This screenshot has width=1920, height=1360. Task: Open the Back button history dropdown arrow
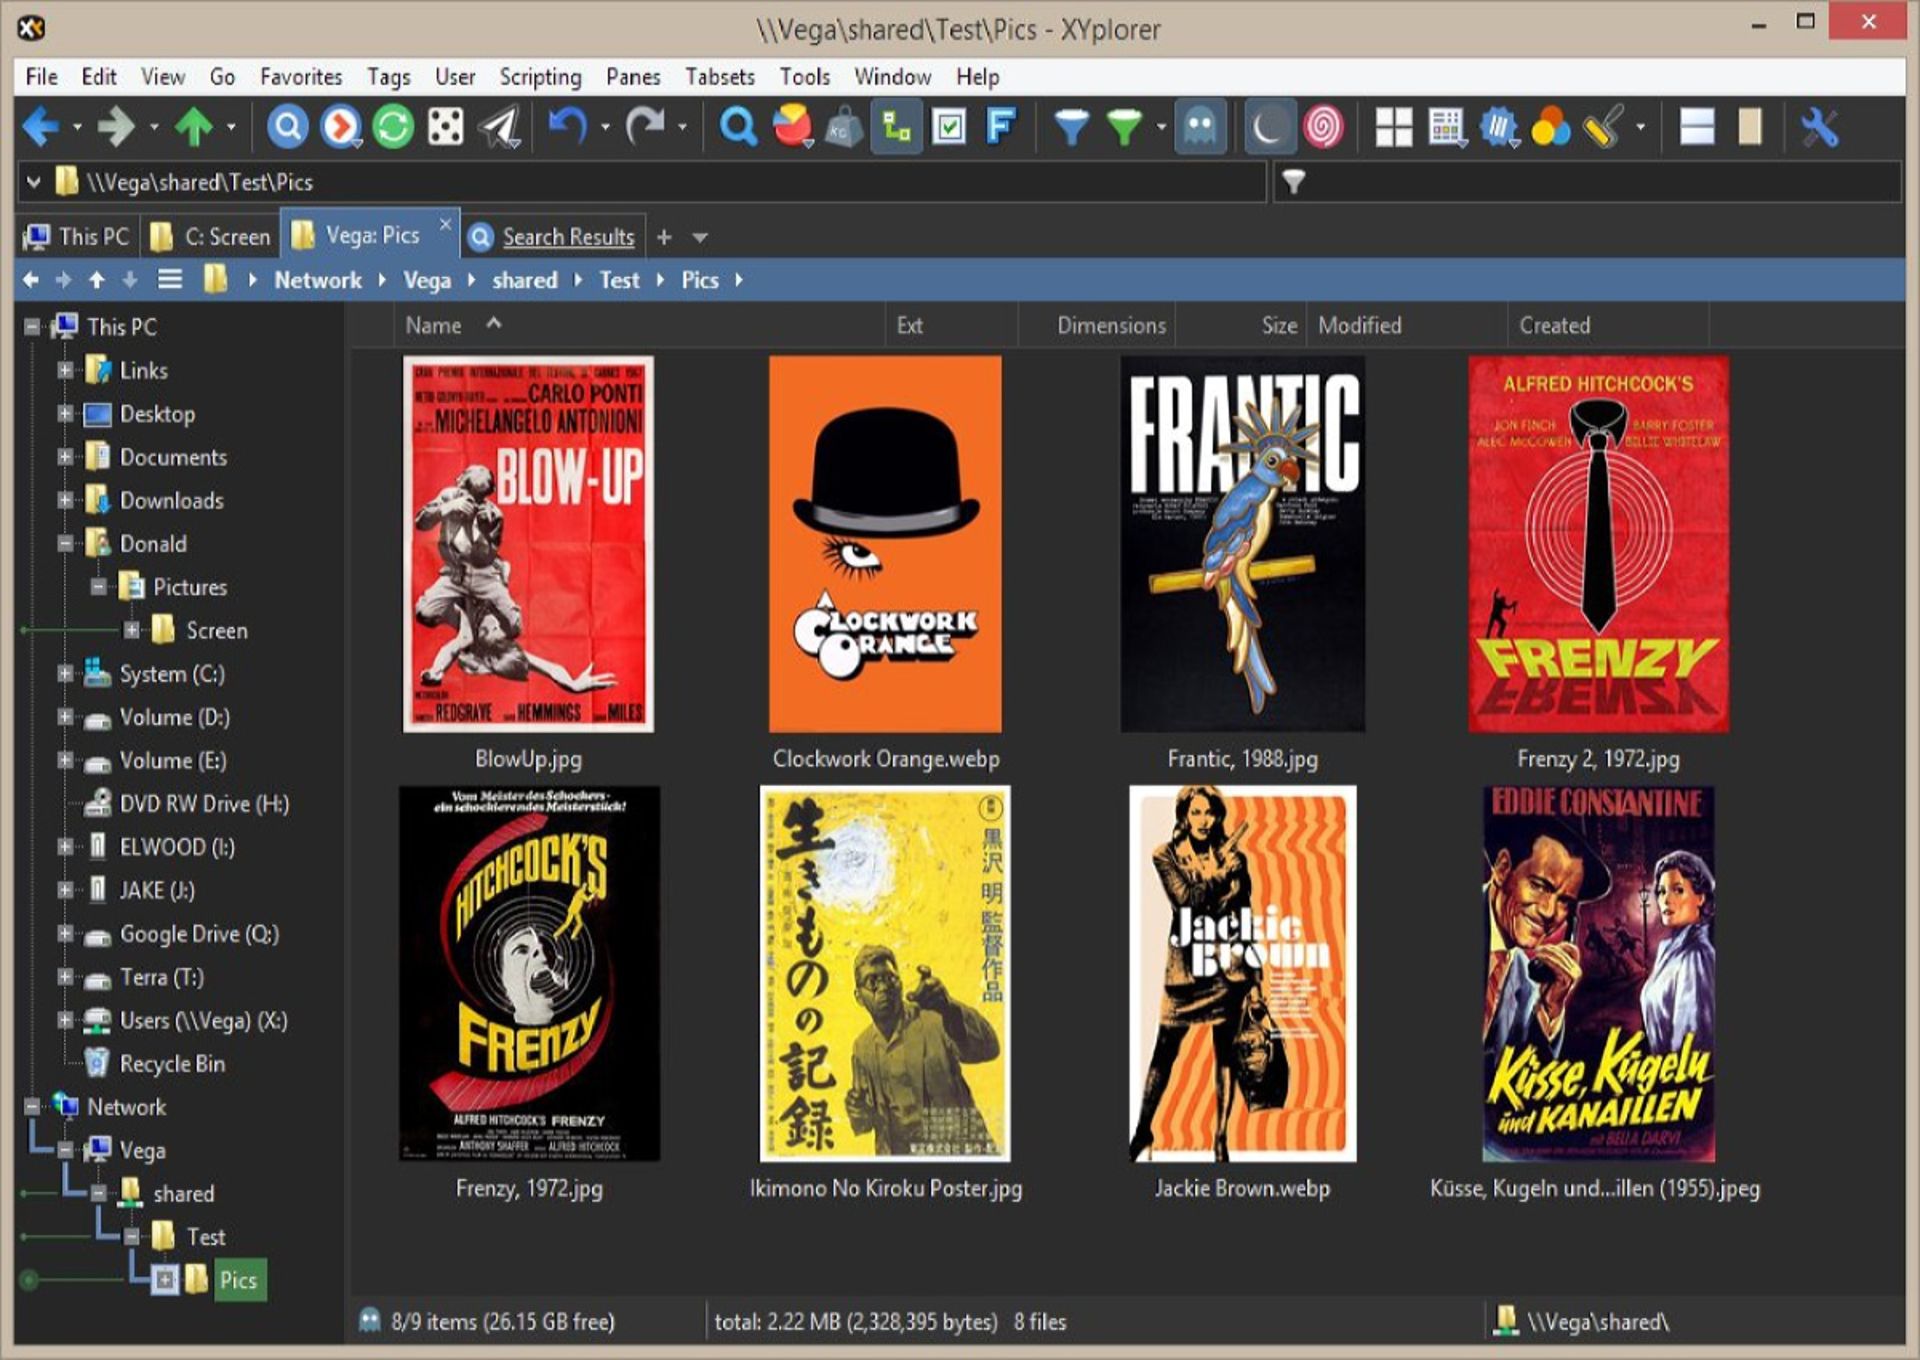click(77, 127)
